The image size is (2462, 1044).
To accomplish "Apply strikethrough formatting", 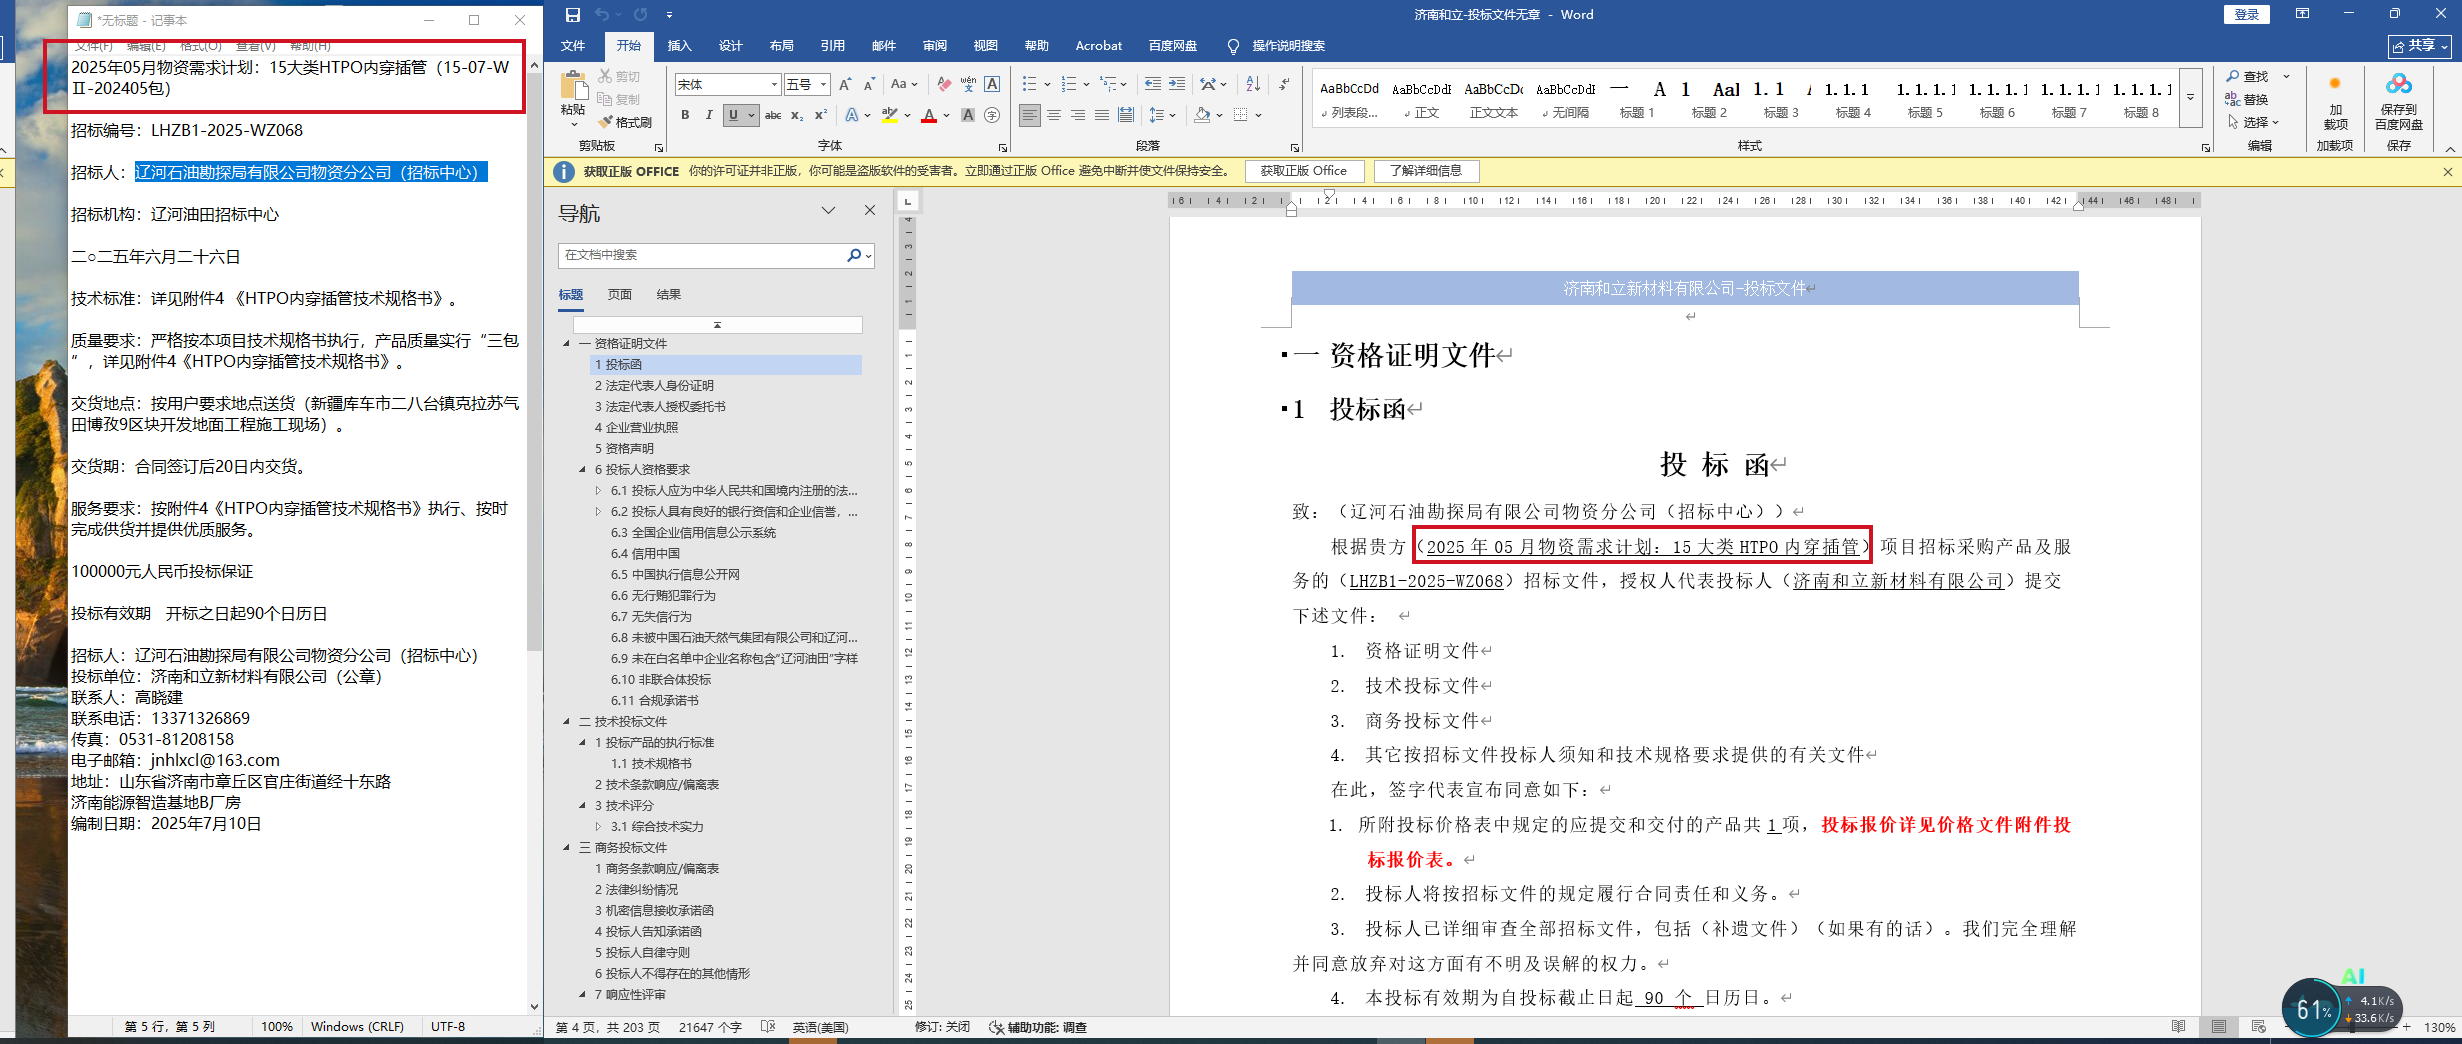I will (773, 116).
